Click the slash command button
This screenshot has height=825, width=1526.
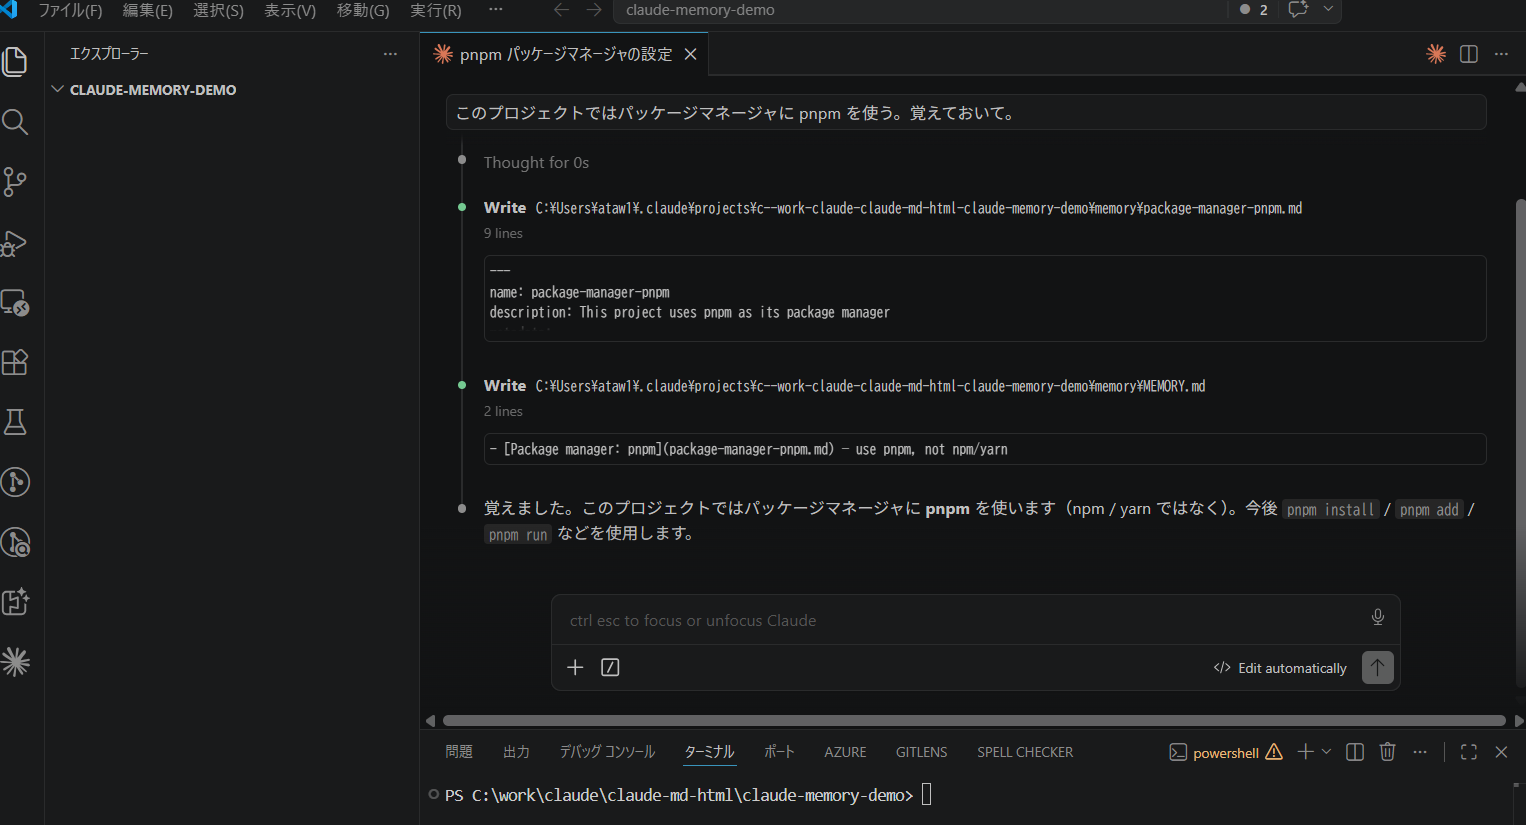click(610, 667)
